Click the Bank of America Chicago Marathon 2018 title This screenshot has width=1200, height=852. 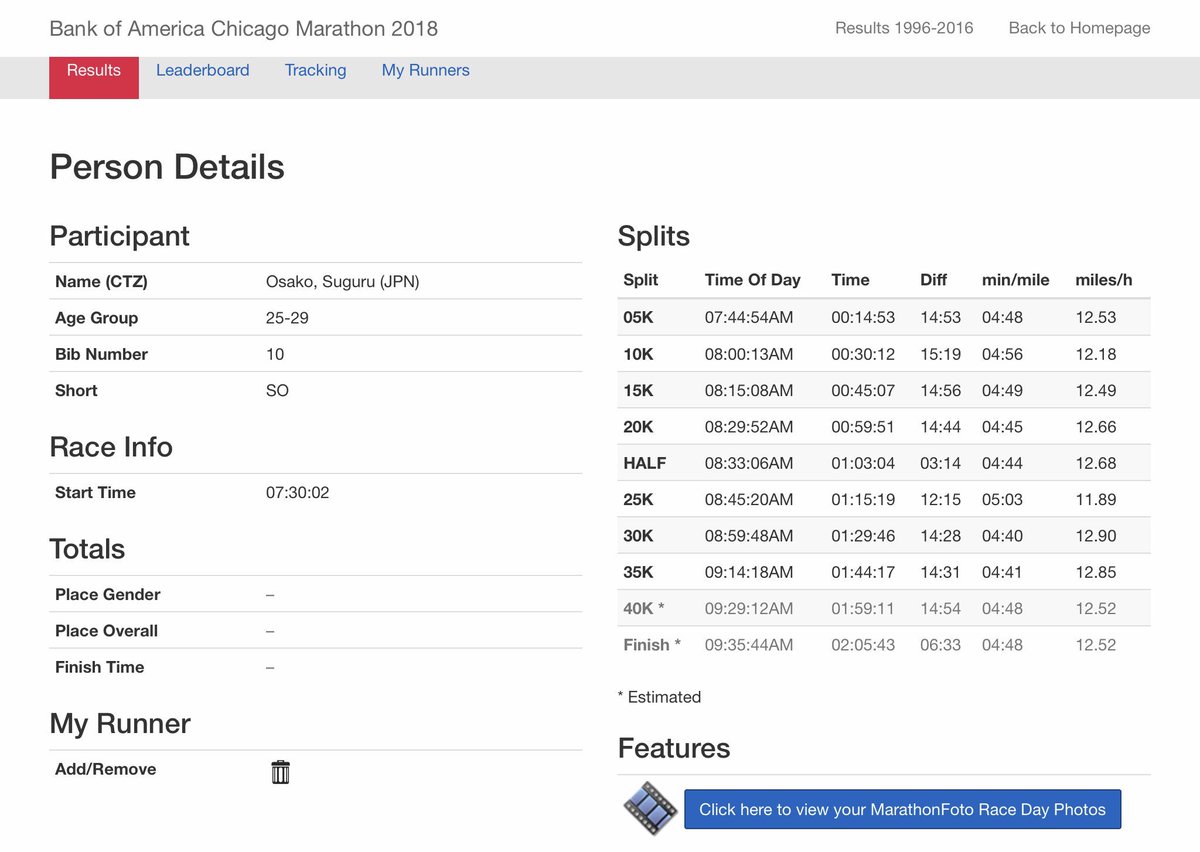coord(243,28)
